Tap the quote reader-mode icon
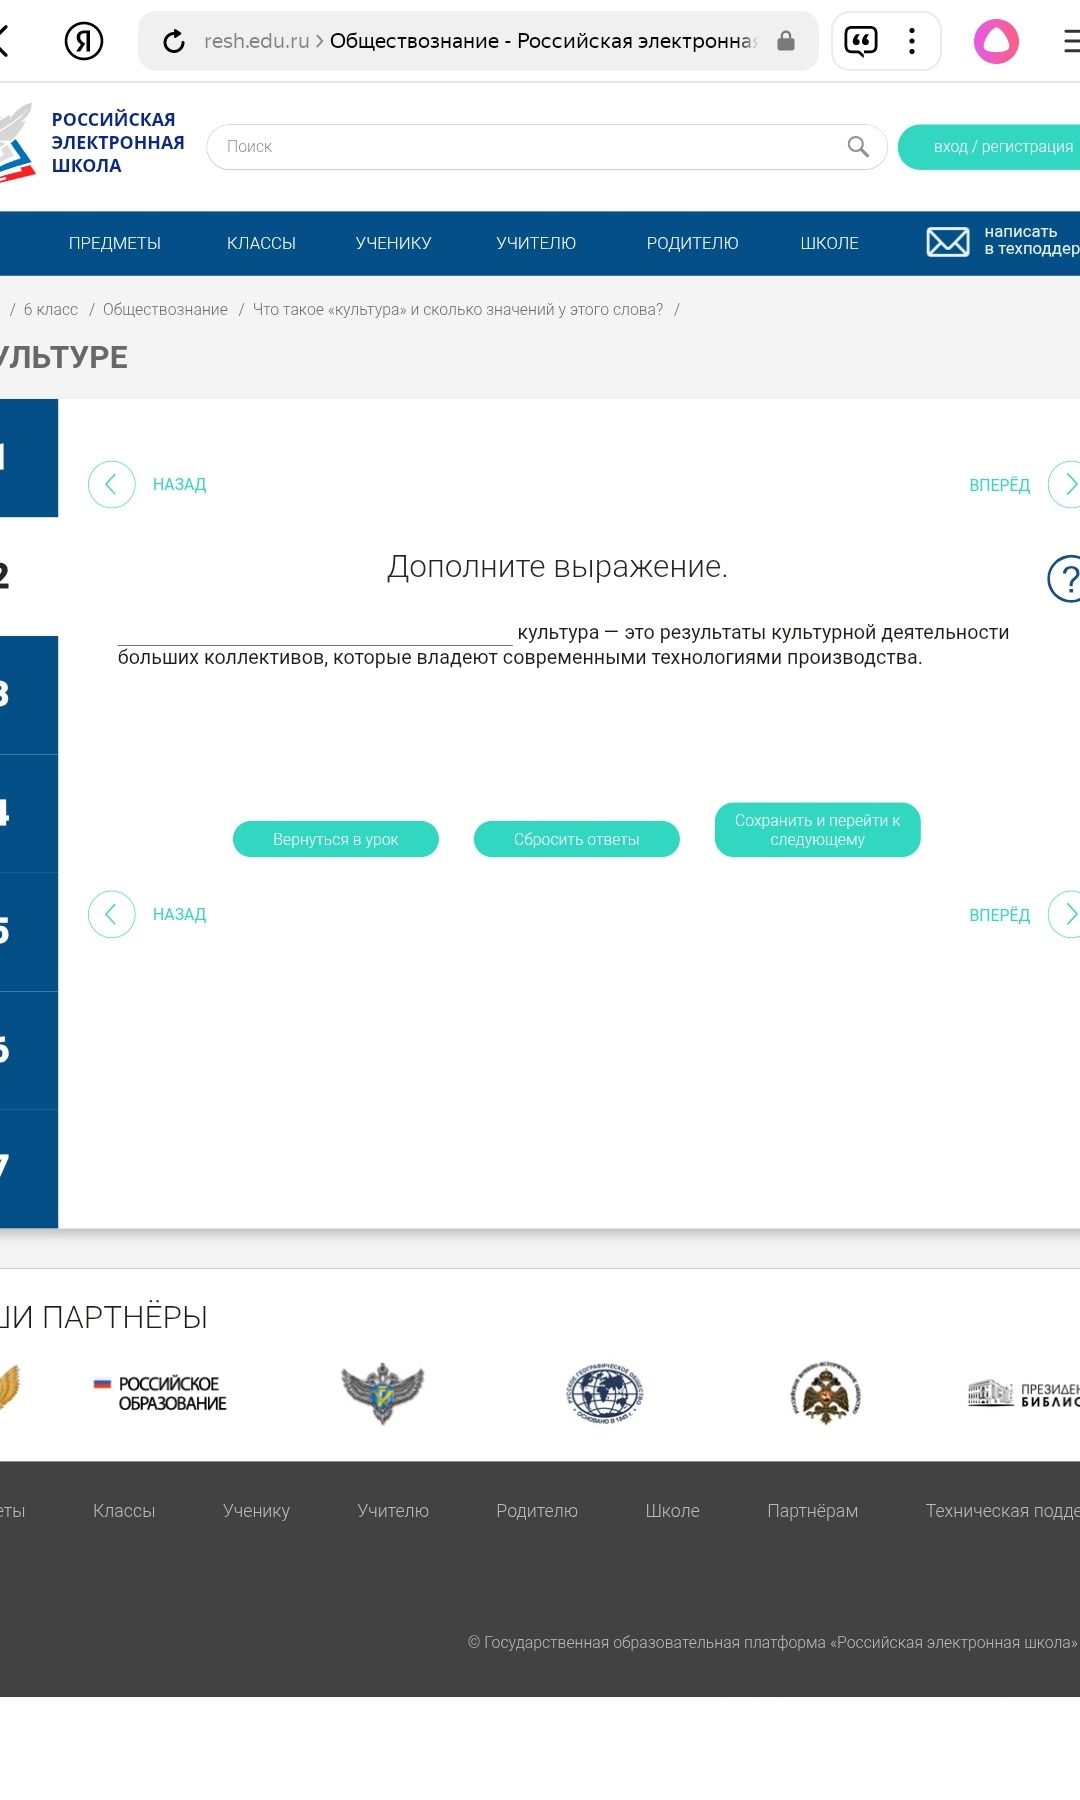 click(x=861, y=41)
